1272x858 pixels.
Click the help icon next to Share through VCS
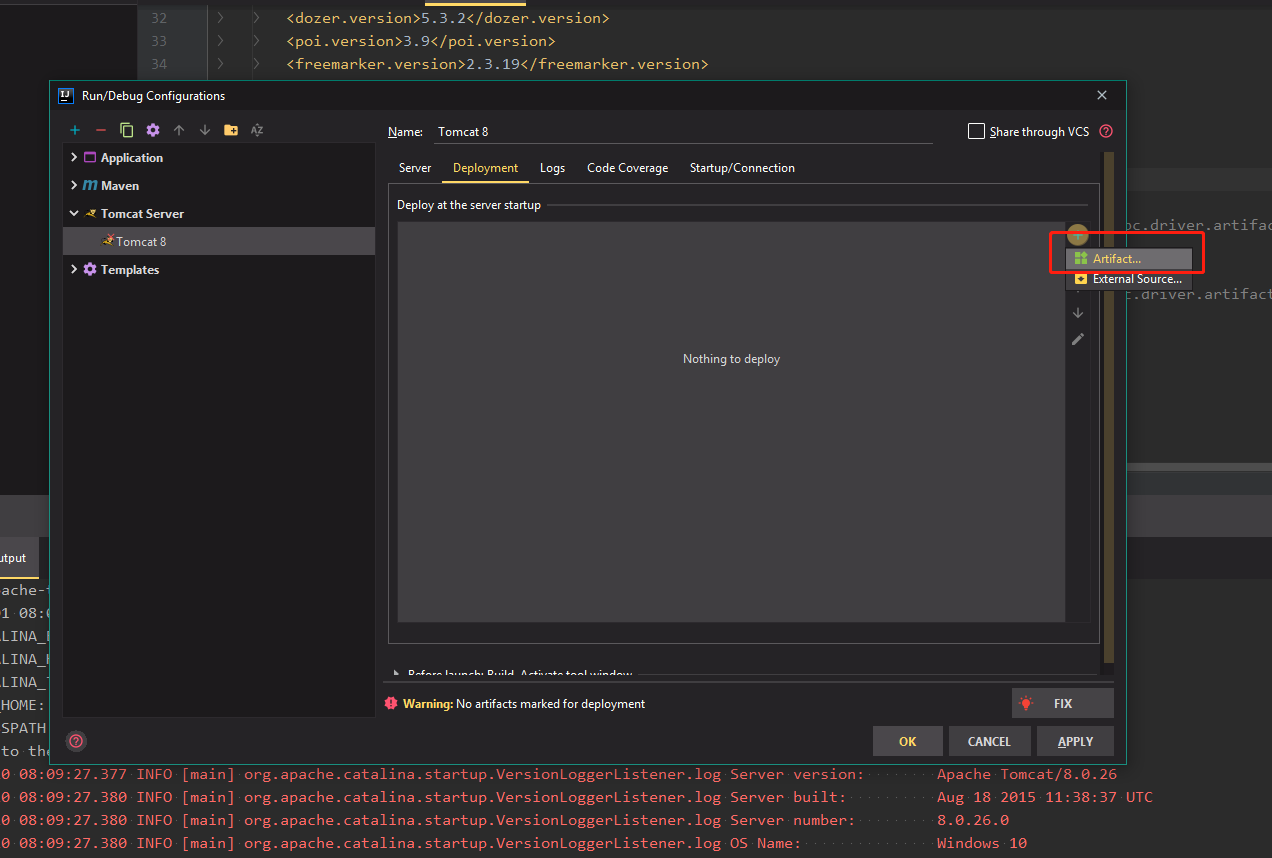1106,131
